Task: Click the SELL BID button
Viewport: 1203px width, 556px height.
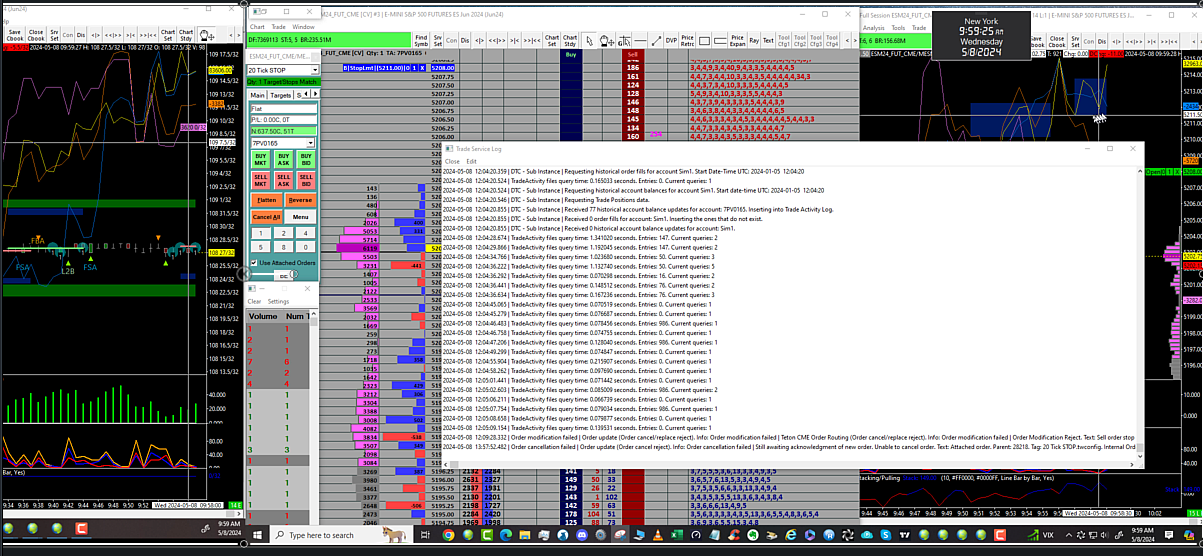Action: pyautogui.click(x=307, y=180)
